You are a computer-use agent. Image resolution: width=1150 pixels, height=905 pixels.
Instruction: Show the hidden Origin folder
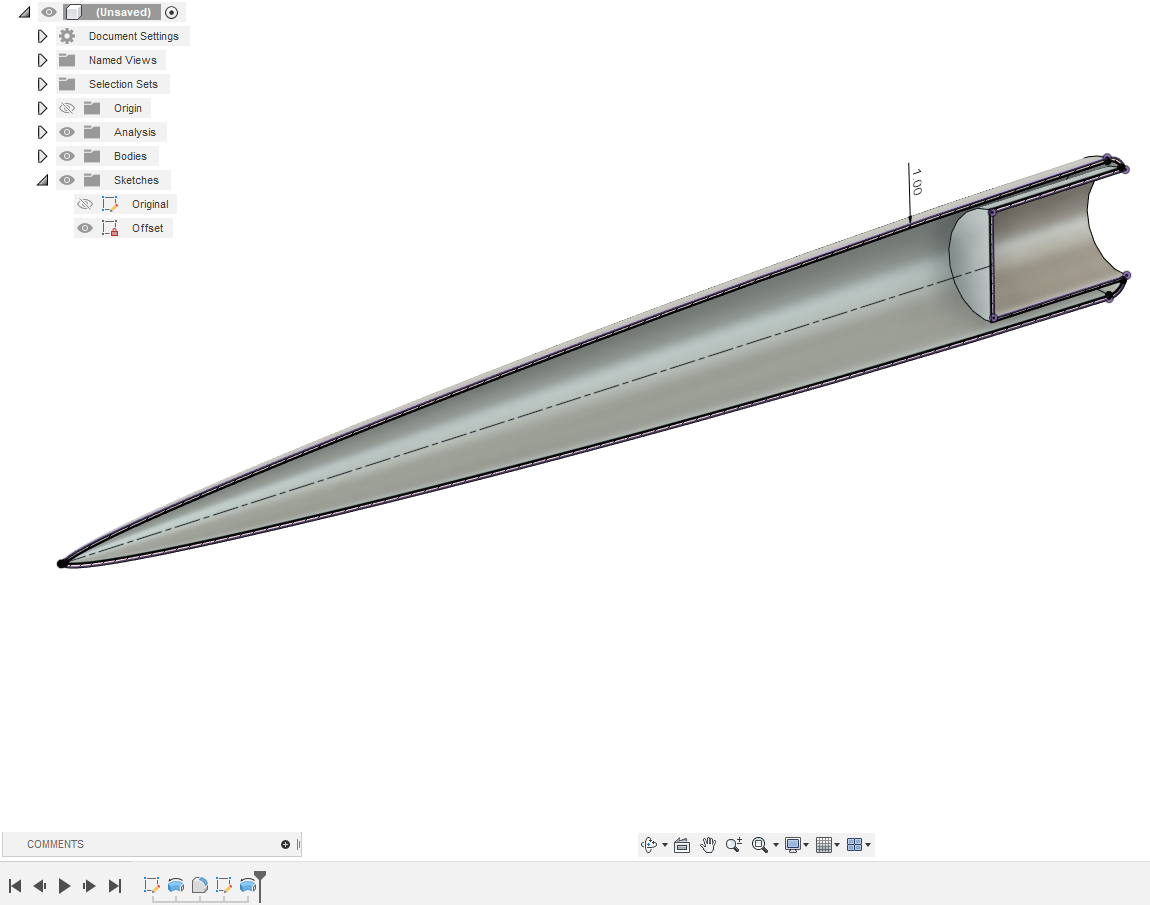pos(67,109)
